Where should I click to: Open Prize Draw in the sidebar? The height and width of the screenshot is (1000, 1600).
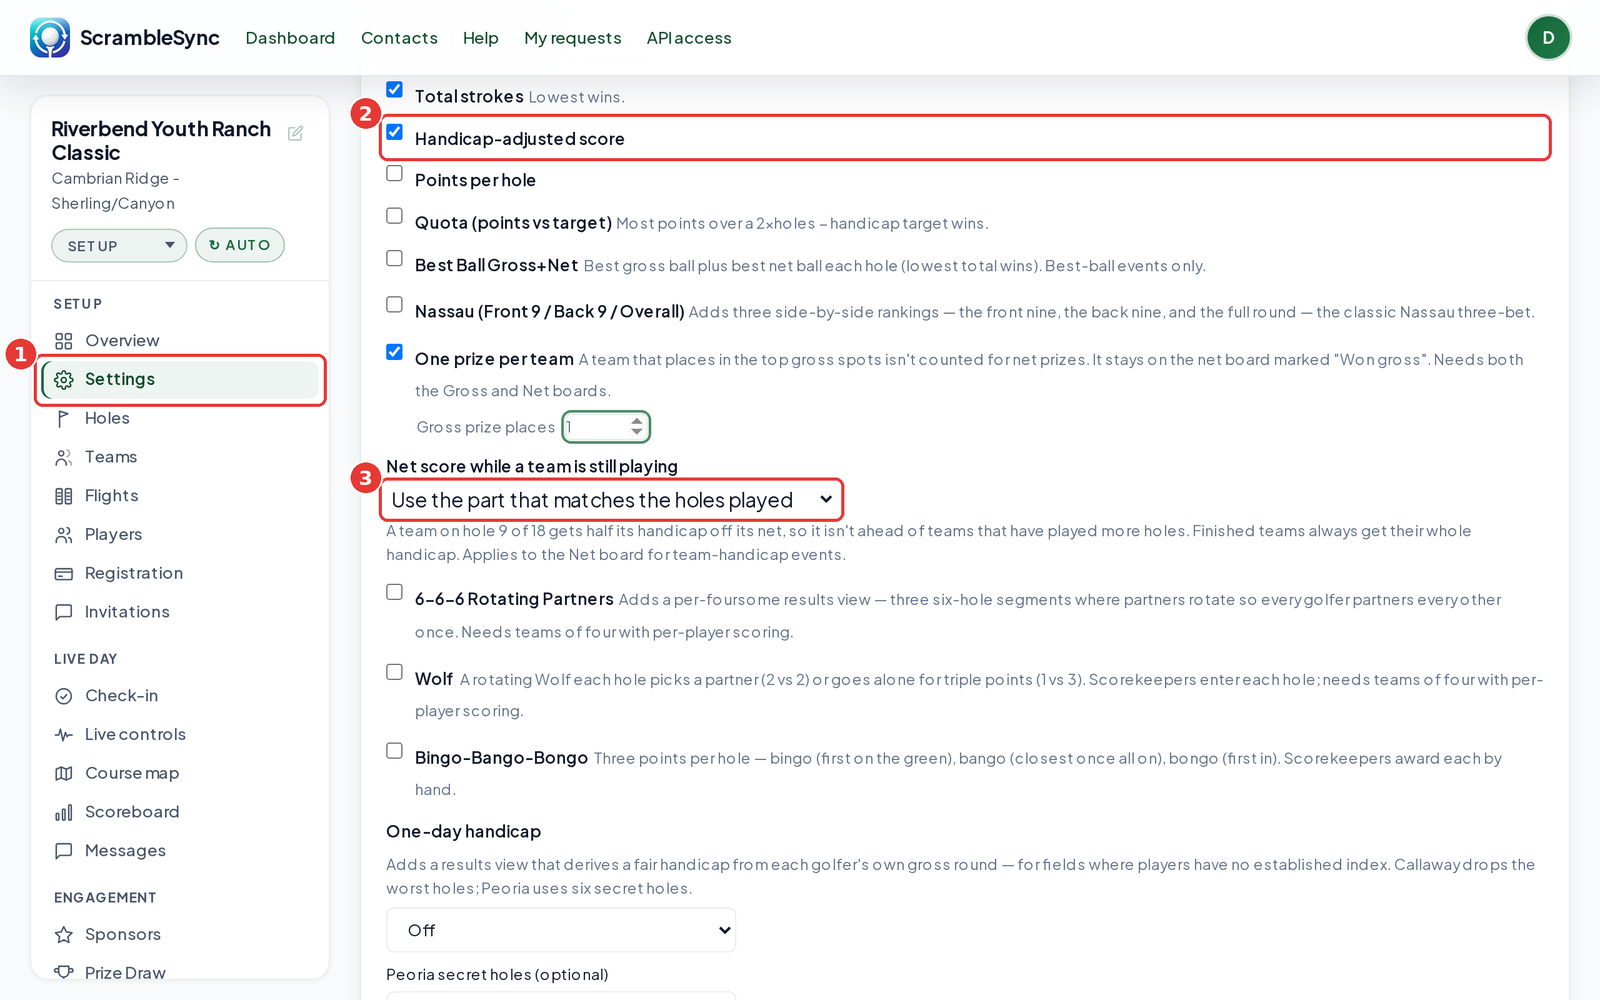[x=125, y=973]
